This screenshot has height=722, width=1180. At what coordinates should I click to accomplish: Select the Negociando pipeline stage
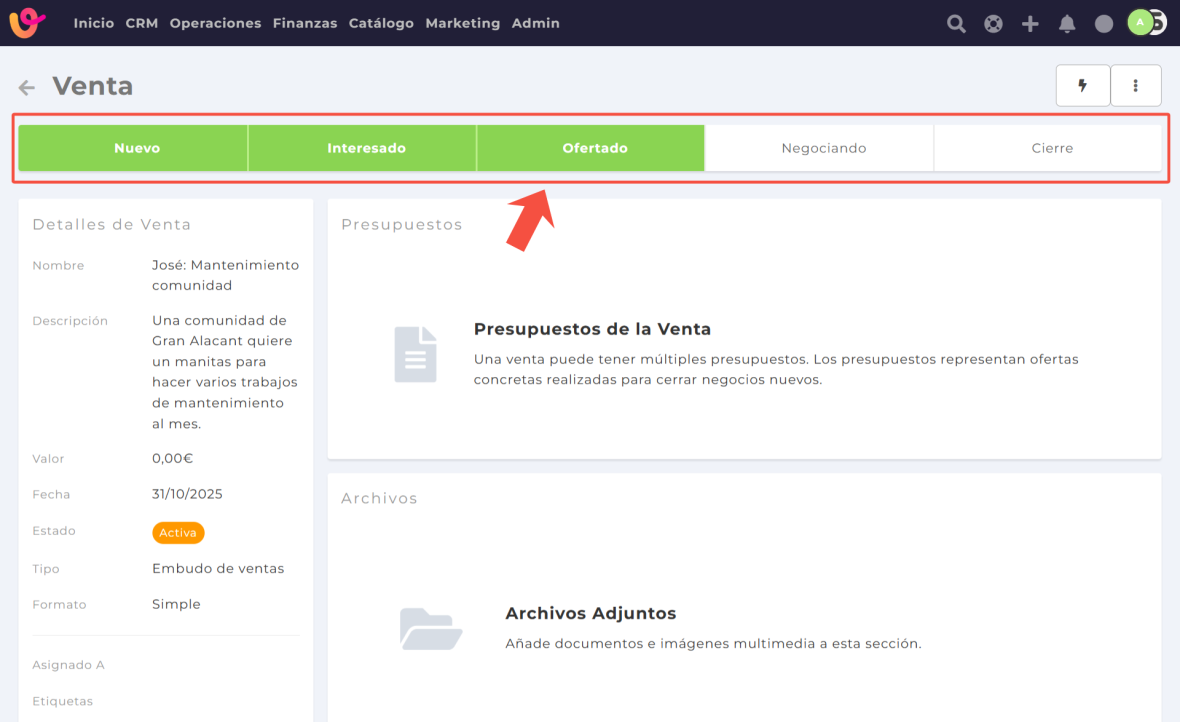click(823, 148)
